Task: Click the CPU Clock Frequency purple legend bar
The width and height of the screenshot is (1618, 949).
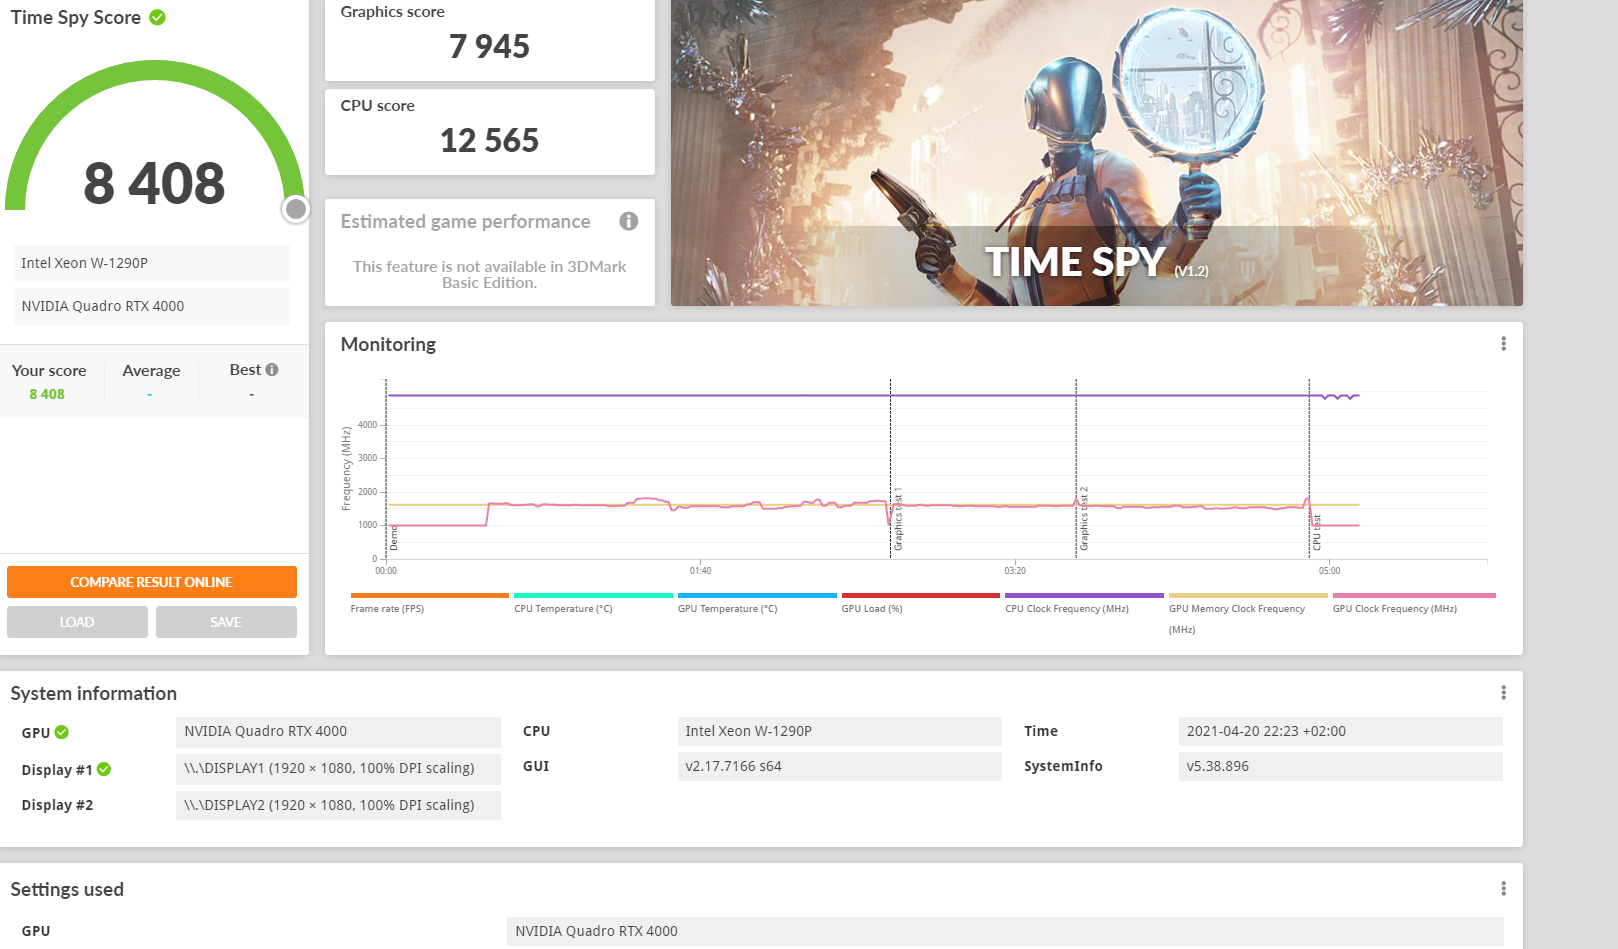Action: click(x=1084, y=596)
